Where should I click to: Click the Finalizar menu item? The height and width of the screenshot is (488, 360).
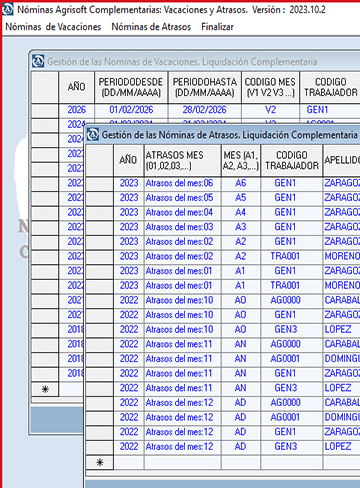tap(217, 27)
